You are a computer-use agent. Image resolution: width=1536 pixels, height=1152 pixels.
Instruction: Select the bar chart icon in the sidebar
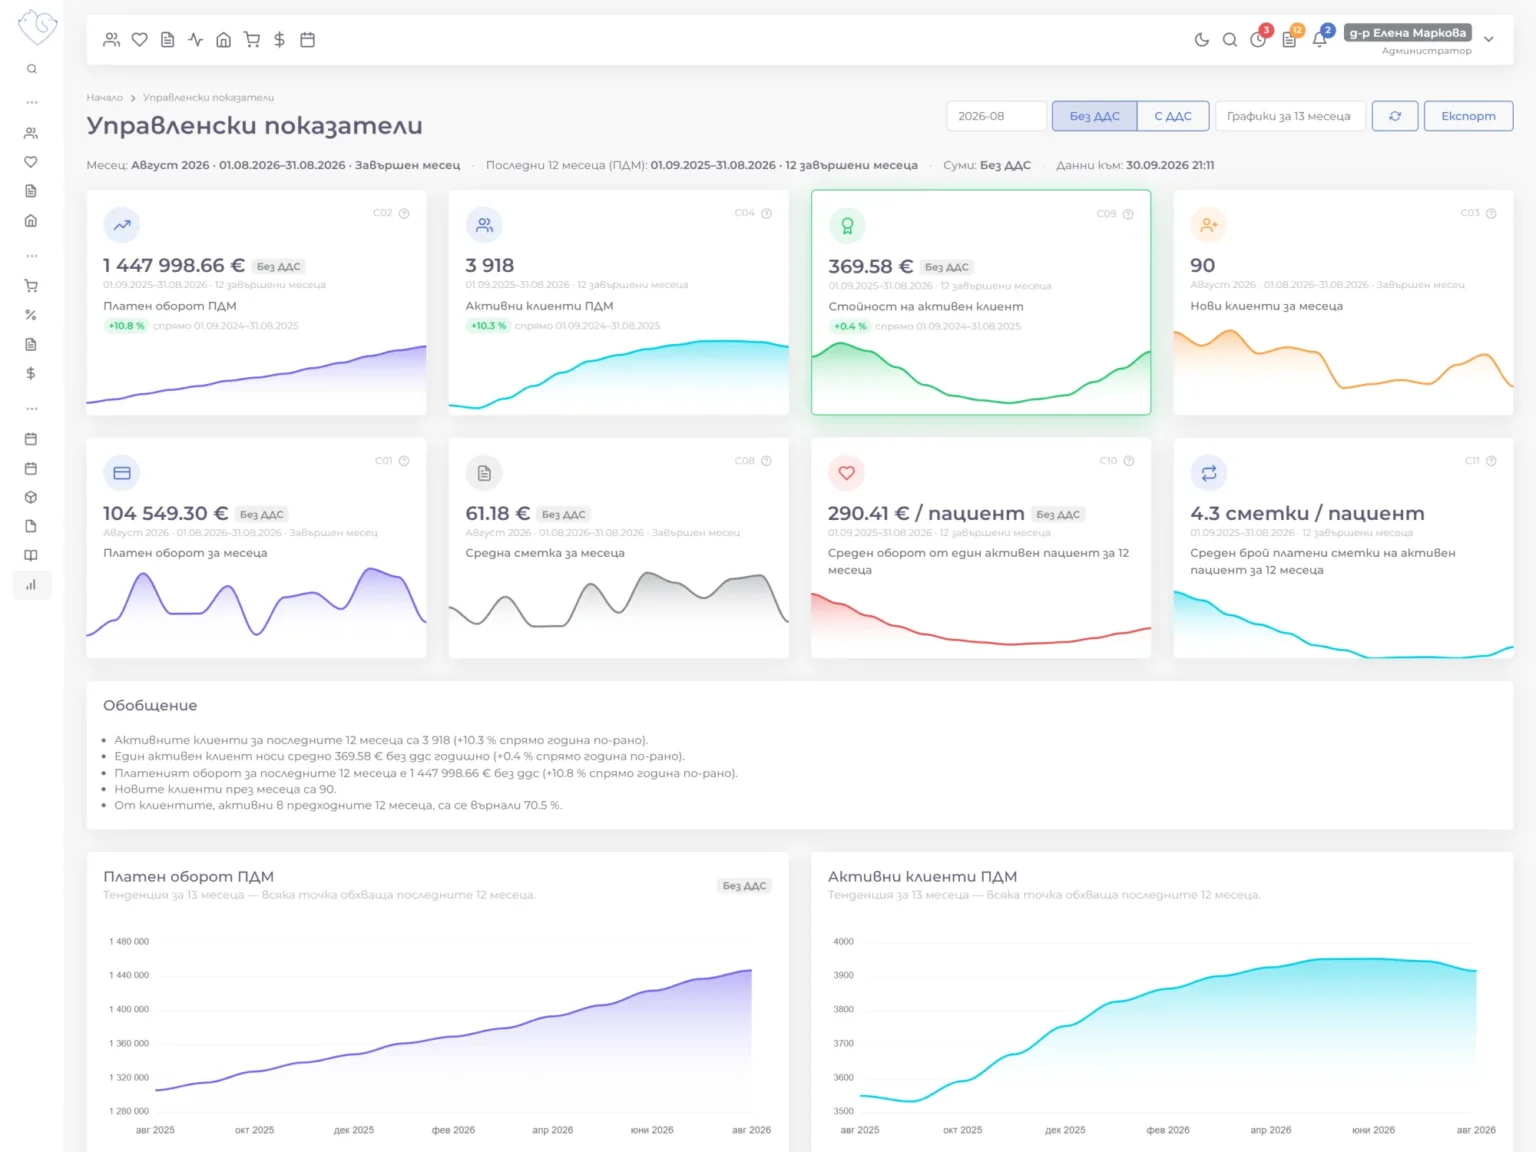click(x=31, y=585)
